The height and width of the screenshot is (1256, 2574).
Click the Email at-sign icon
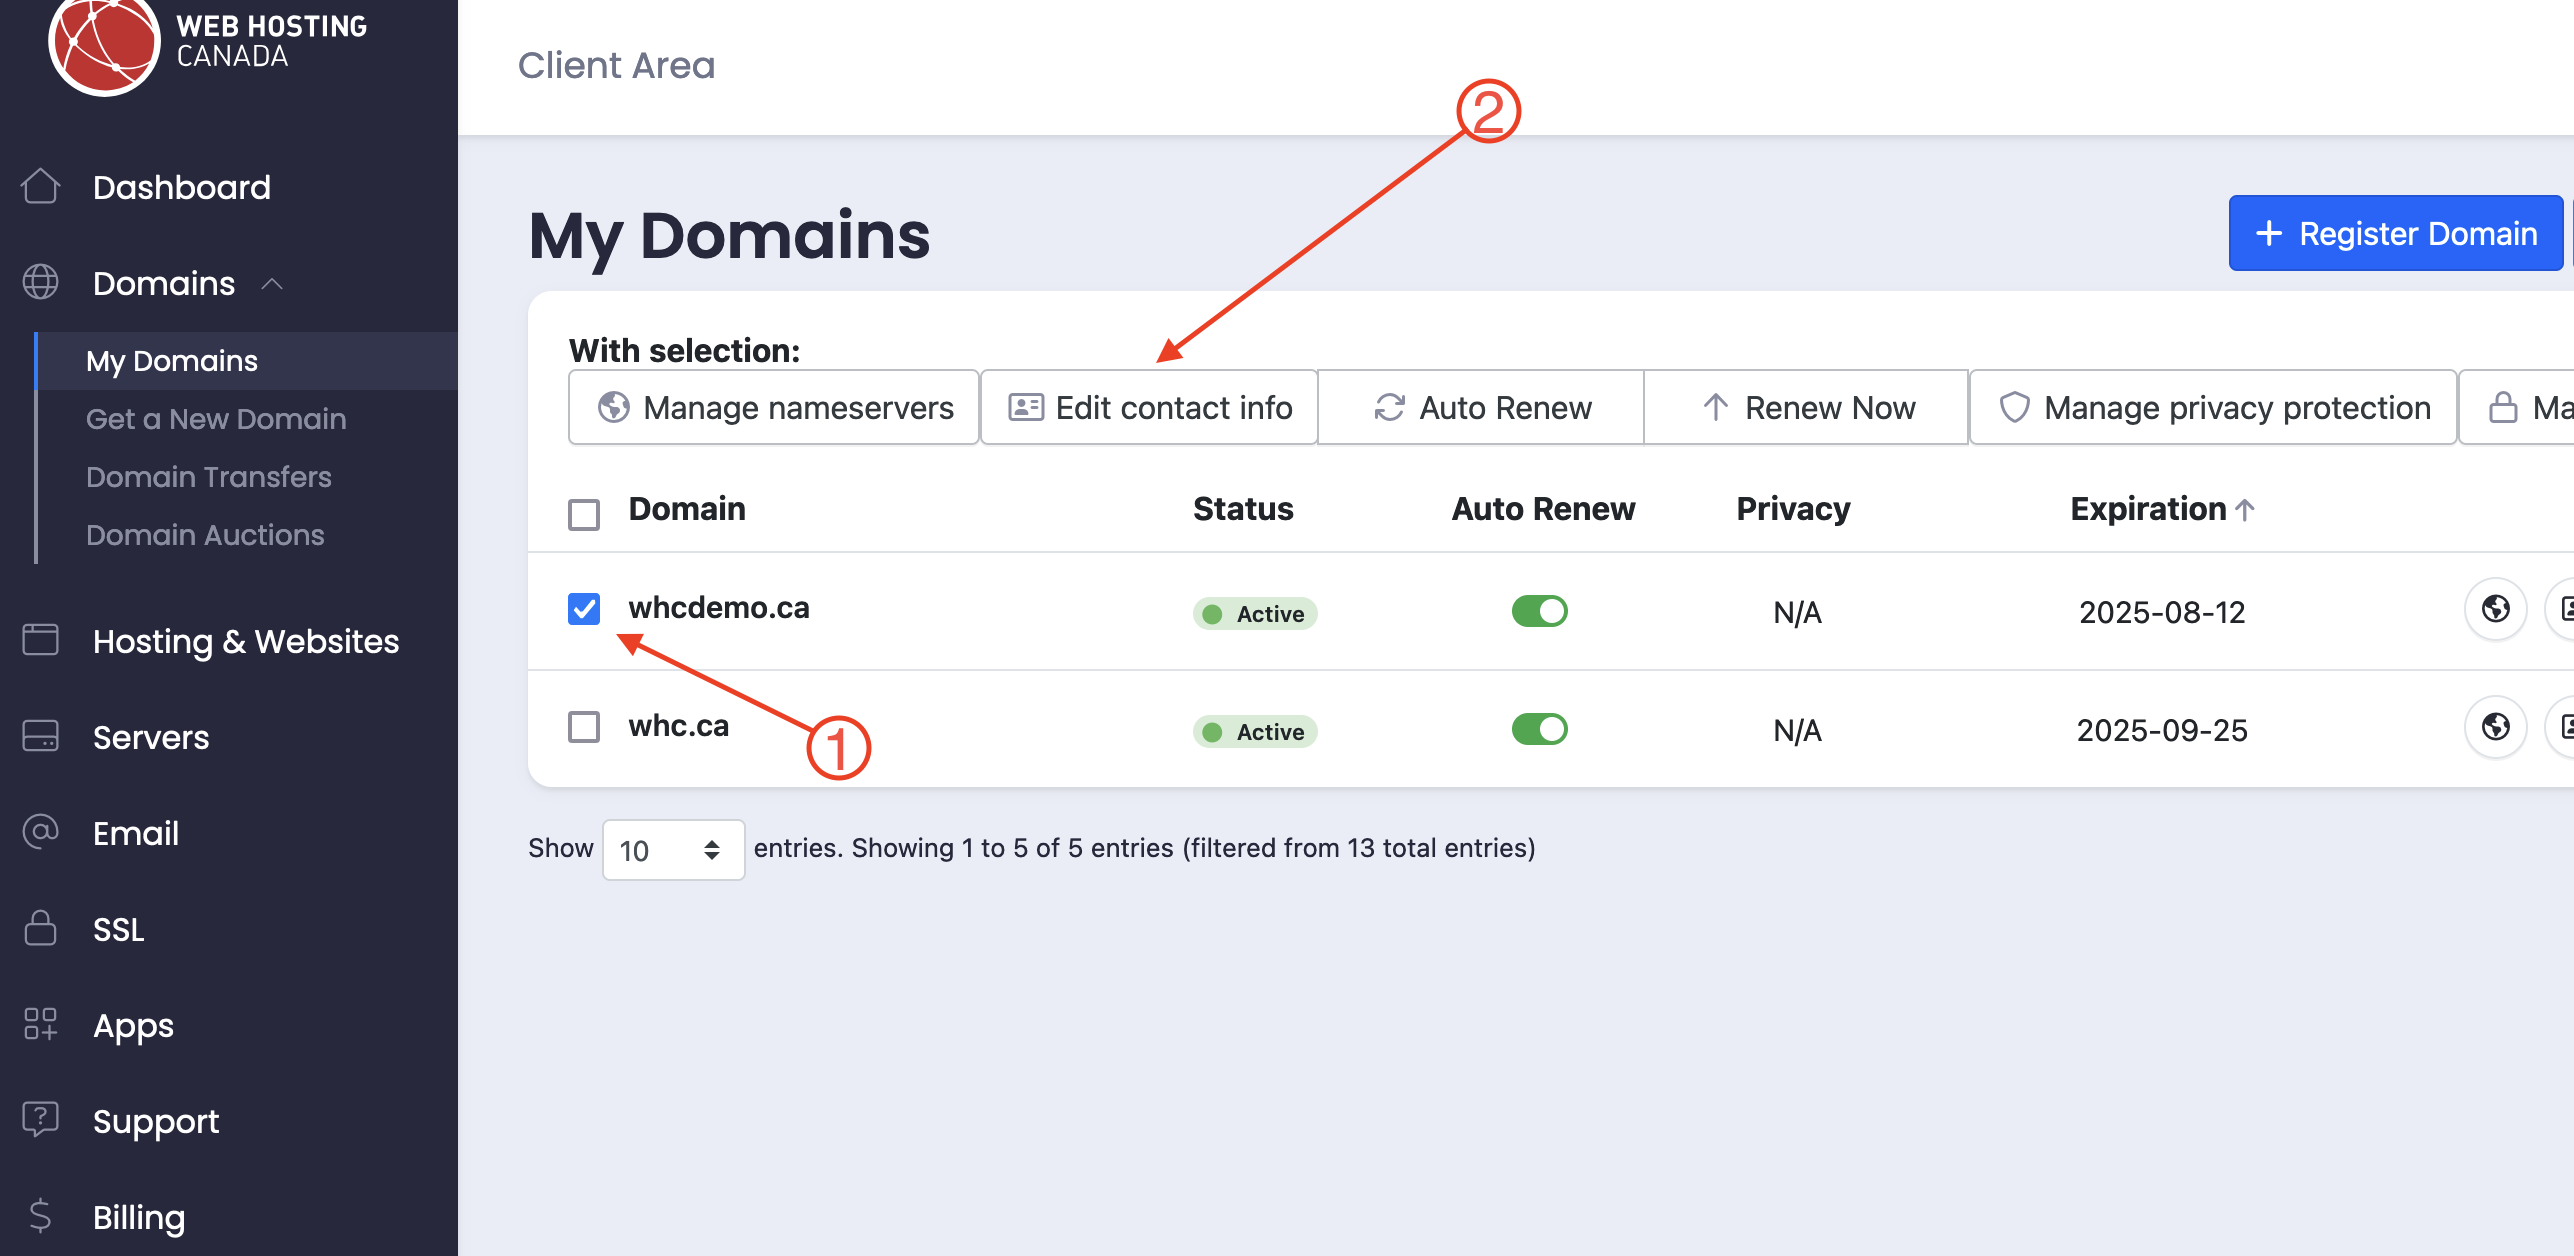point(40,832)
